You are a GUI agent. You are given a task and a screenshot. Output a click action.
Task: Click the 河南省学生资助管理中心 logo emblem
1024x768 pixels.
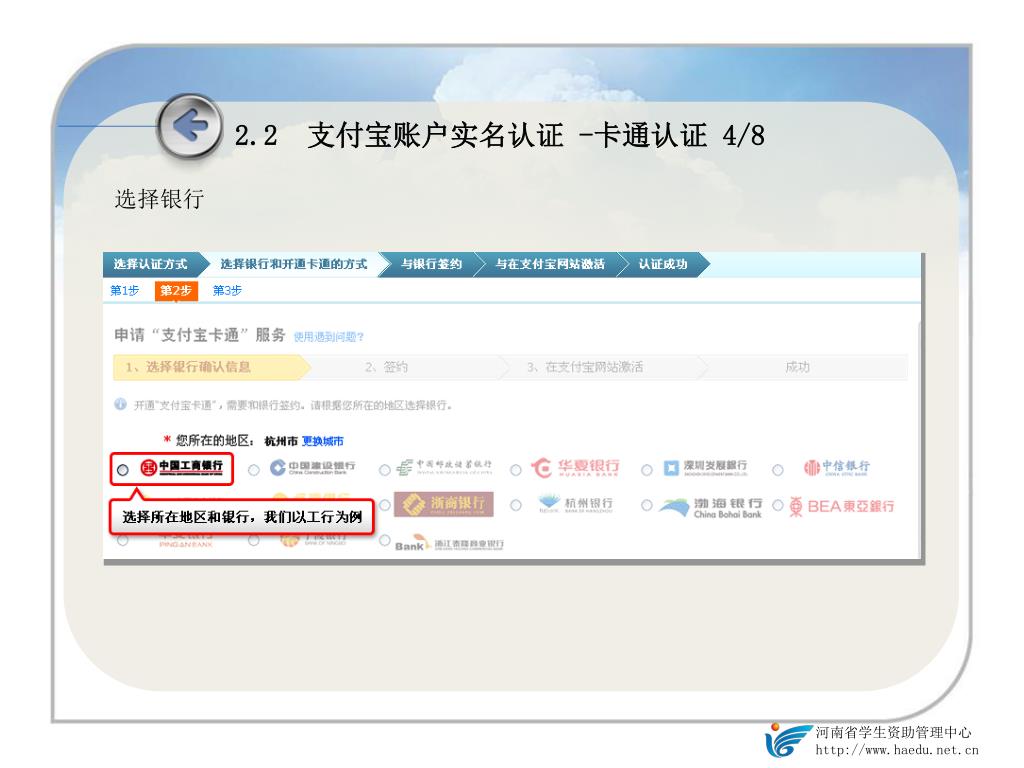click(788, 741)
